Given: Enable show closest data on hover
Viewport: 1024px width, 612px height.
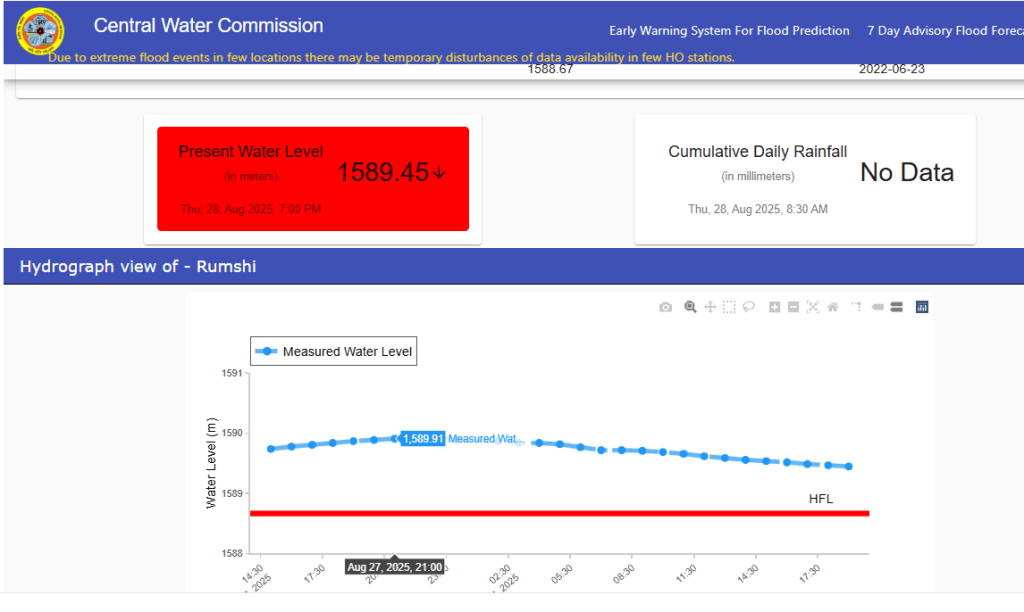Looking at the screenshot, I should coord(877,307).
